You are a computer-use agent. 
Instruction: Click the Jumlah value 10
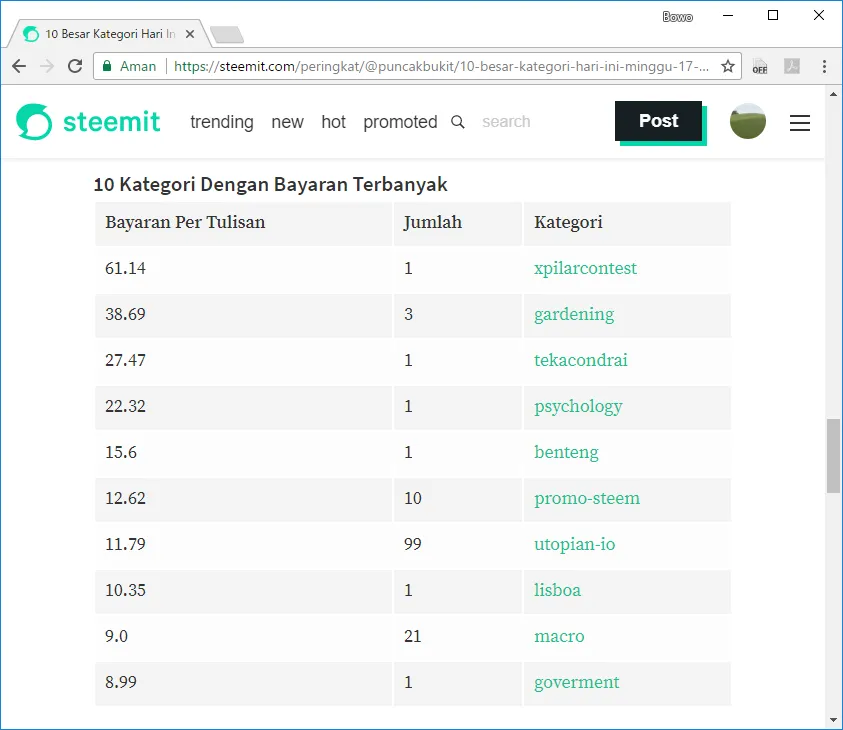[413, 498]
